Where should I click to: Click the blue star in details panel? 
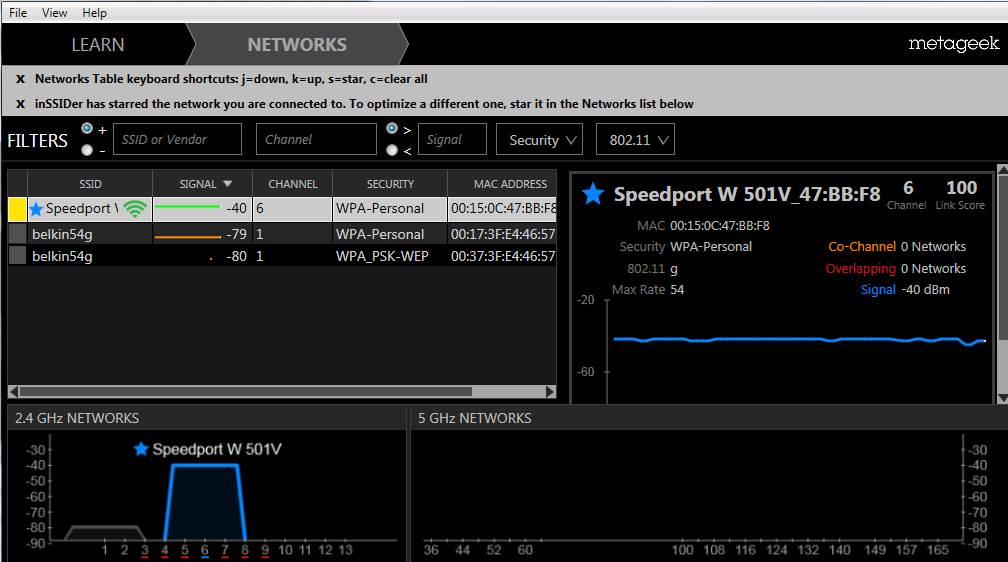(x=593, y=194)
